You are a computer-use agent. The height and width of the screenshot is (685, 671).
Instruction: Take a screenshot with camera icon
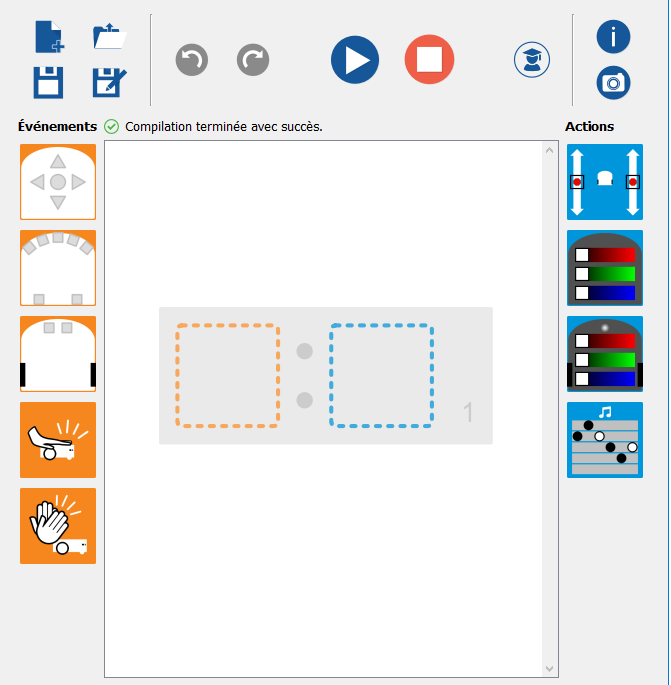tap(613, 83)
